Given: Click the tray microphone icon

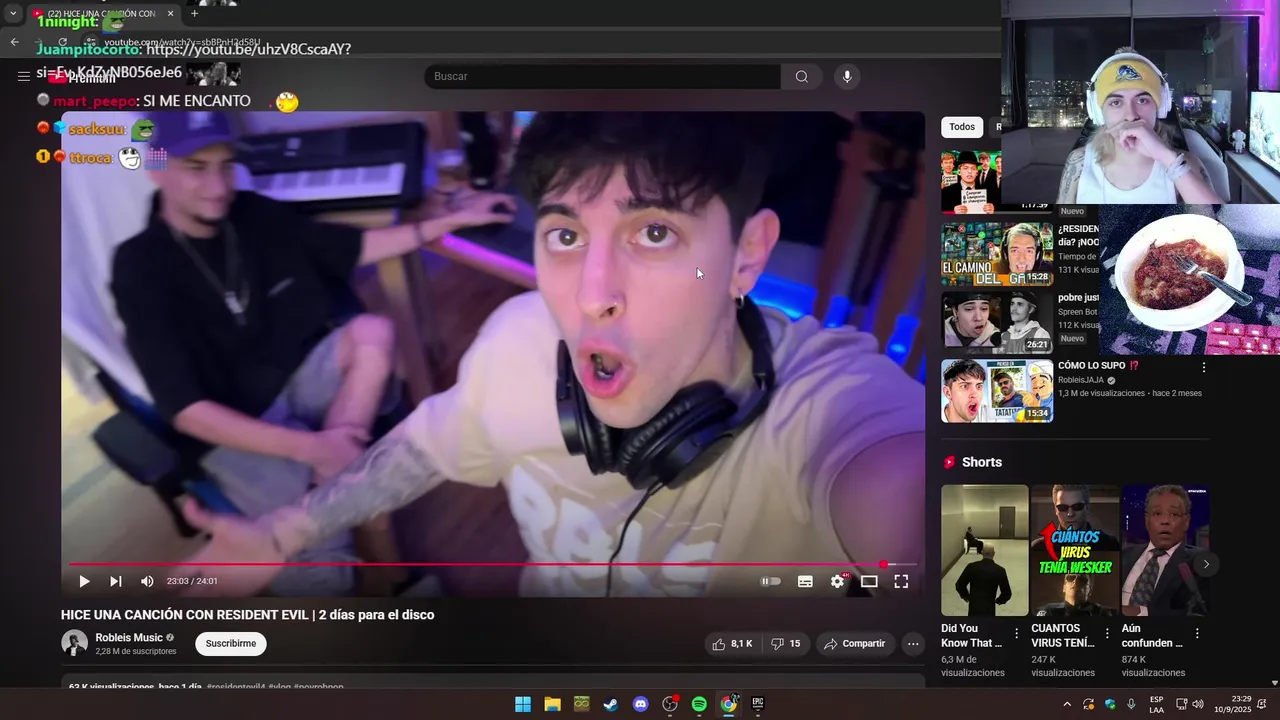Looking at the screenshot, I should [1131, 704].
